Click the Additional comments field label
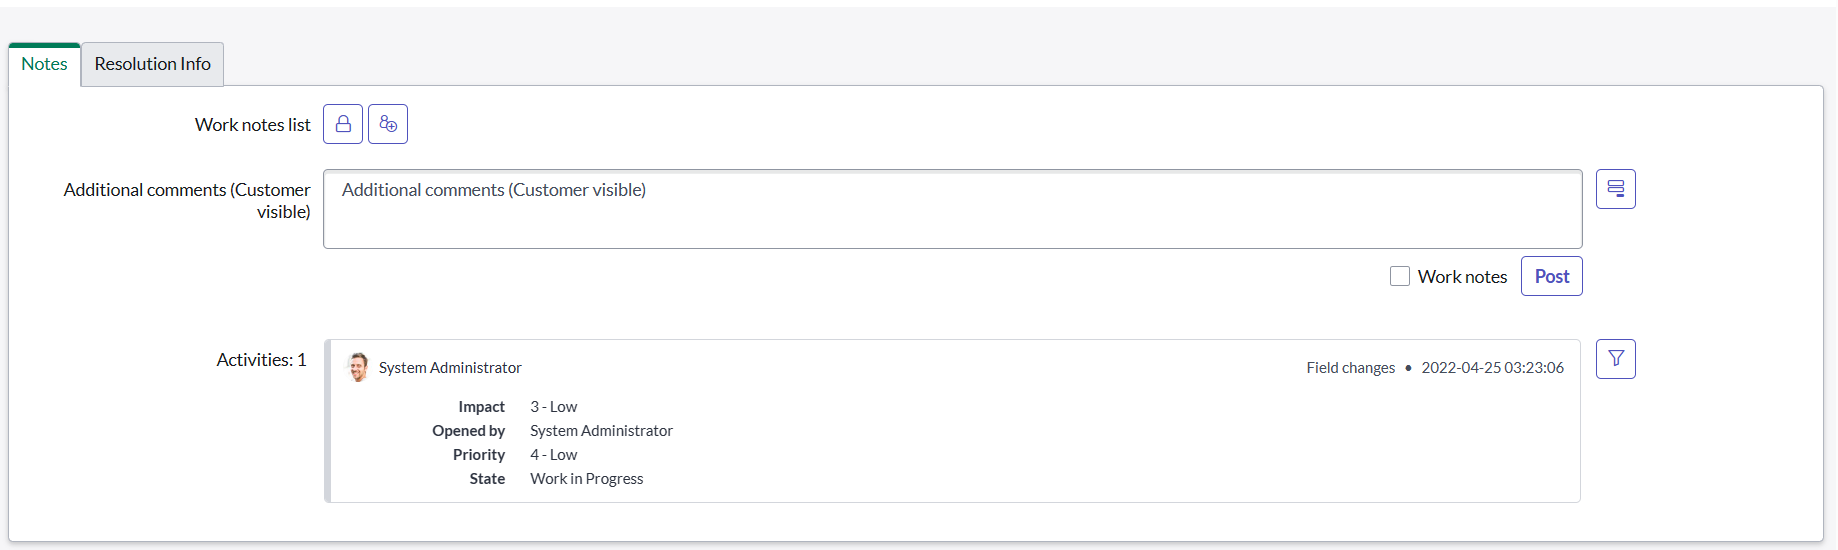The image size is (1838, 550). point(187,200)
